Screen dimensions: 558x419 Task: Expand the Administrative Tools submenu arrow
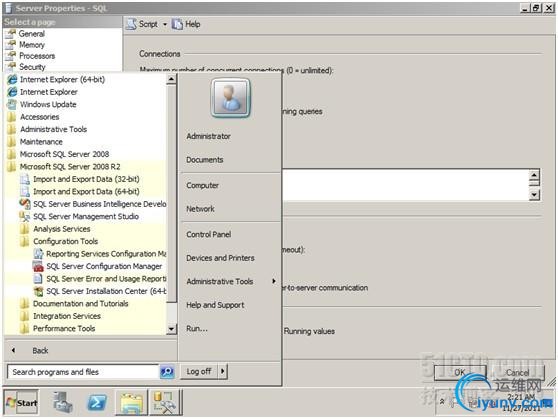[274, 281]
